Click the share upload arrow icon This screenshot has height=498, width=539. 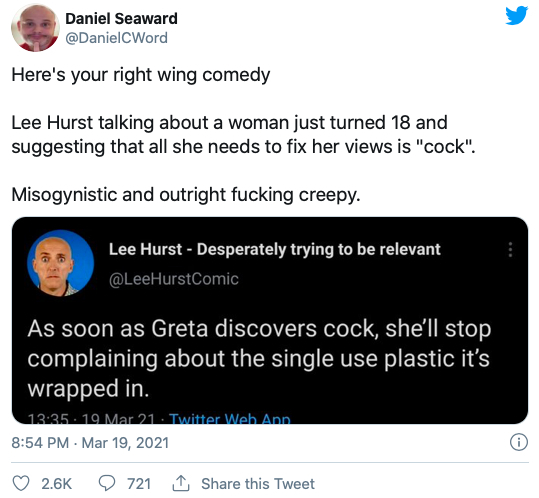point(181,483)
